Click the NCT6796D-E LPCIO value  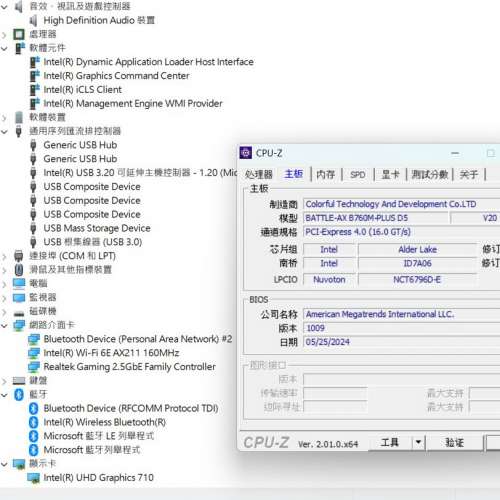tap(417, 279)
